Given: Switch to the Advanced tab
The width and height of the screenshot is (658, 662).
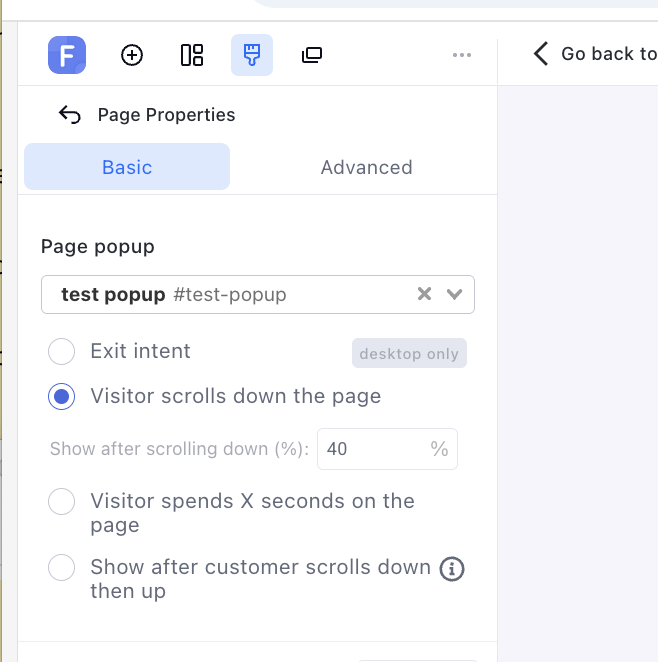Looking at the screenshot, I should pos(366,167).
